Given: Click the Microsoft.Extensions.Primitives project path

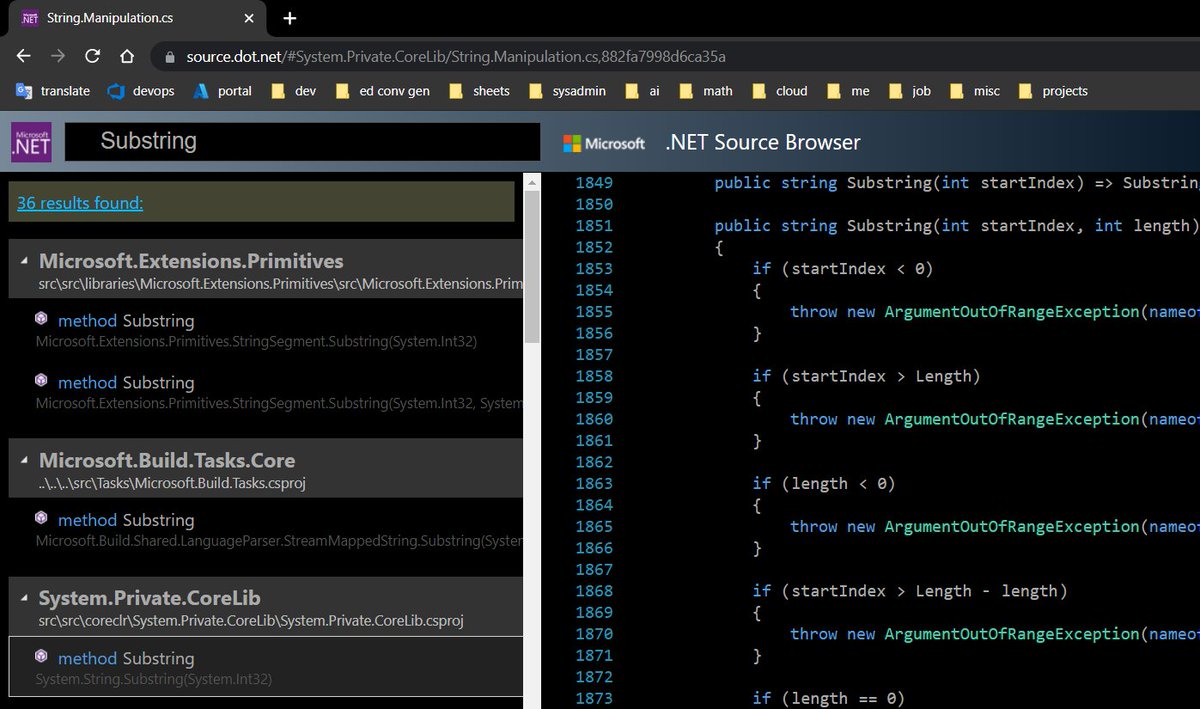Looking at the screenshot, I should coord(280,284).
